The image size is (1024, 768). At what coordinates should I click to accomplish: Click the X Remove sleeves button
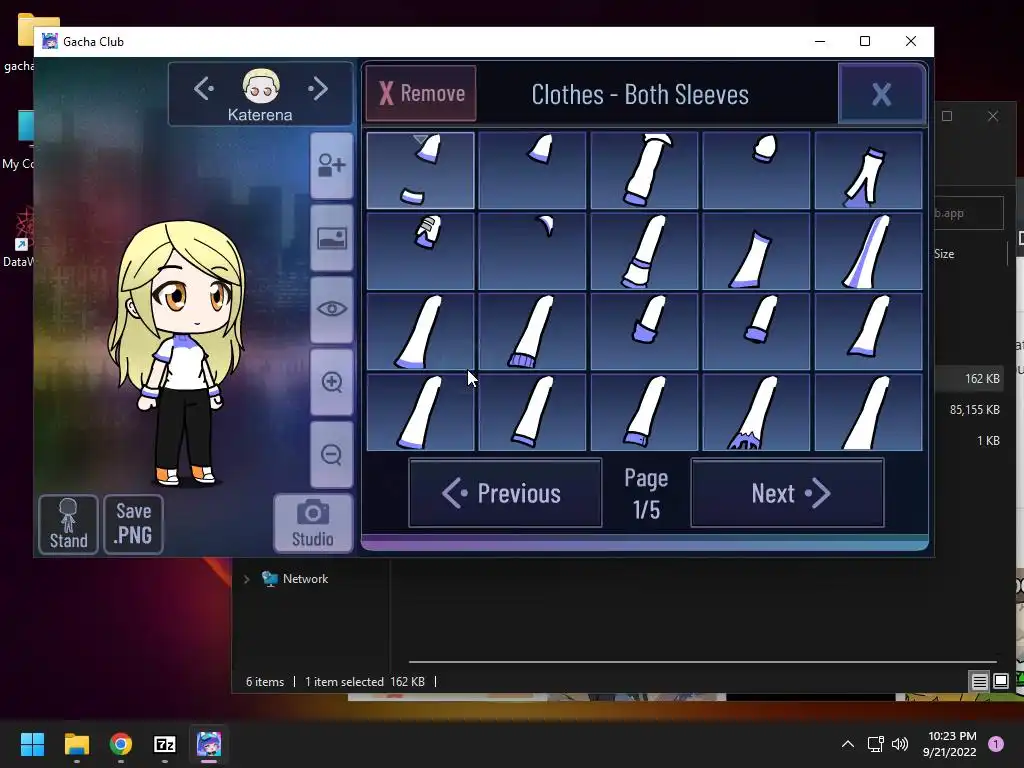421,93
